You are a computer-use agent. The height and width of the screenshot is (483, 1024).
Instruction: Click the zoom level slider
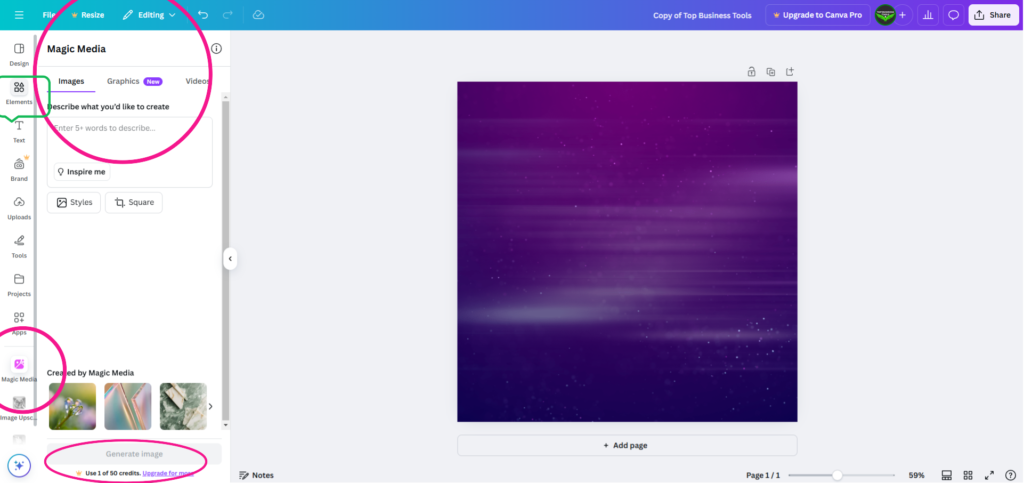click(838, 475)
